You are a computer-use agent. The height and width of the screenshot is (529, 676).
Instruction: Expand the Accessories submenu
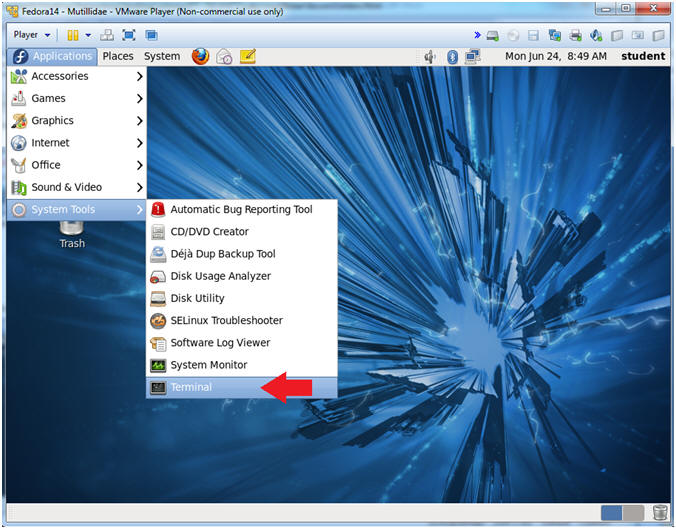tap(77, 76)
